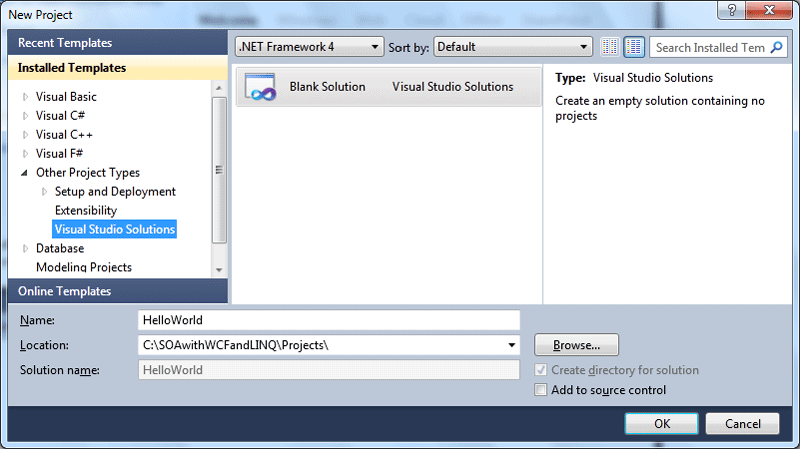Viewport: 800px width, 449px height.
Task: Open the Online Templates section
Action: point(118,291)
